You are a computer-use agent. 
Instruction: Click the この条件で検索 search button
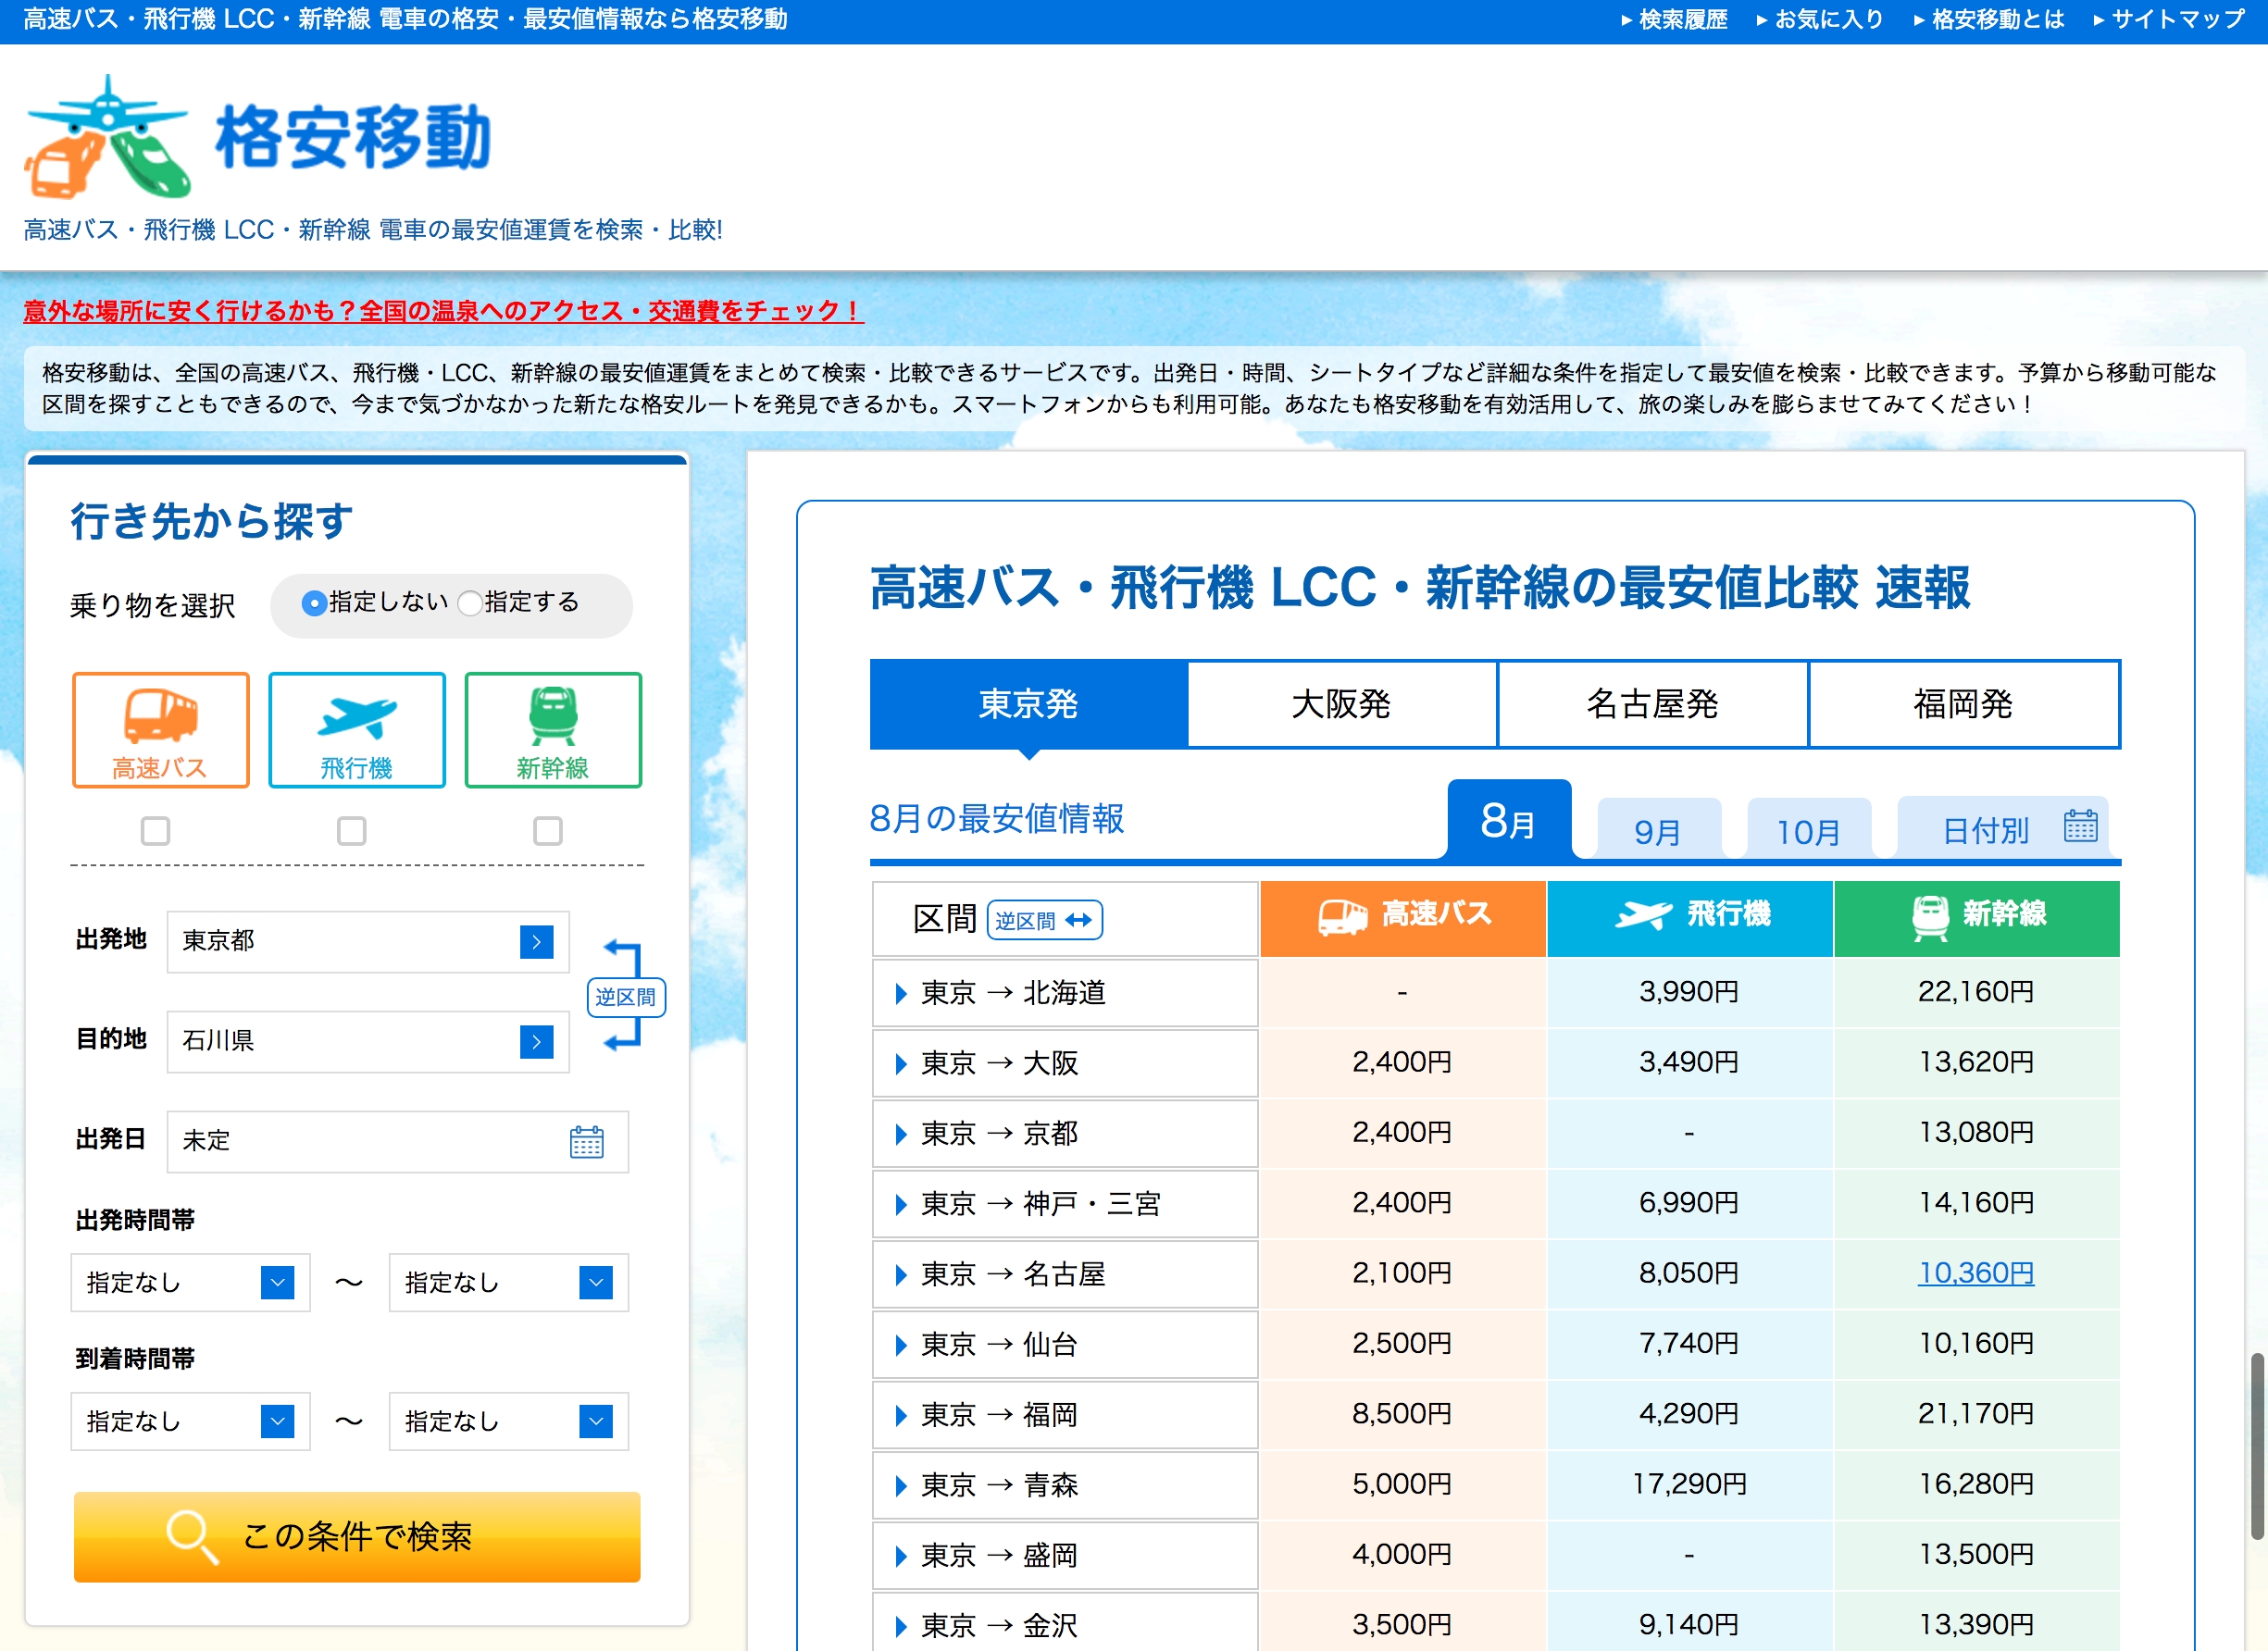click(357, 1536)
